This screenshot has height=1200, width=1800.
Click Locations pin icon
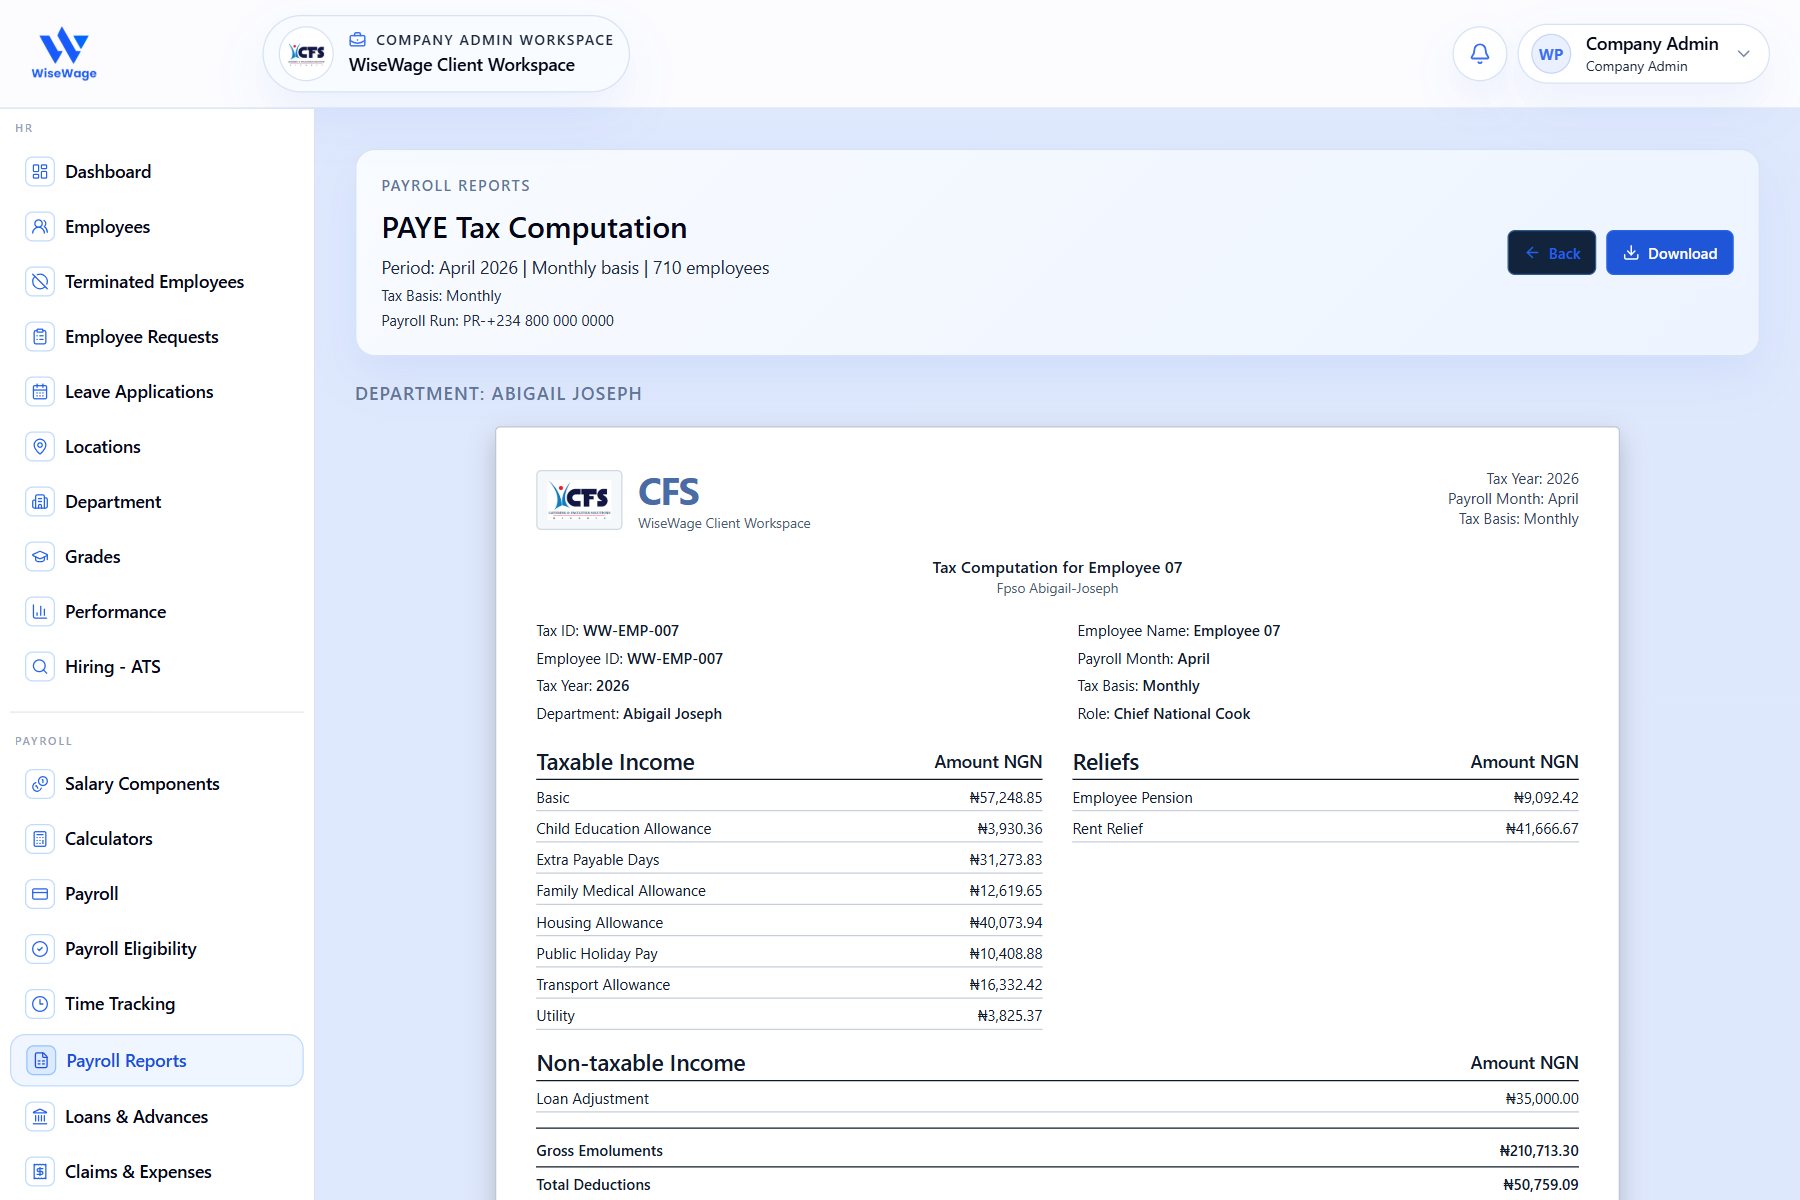coord(40,447)
